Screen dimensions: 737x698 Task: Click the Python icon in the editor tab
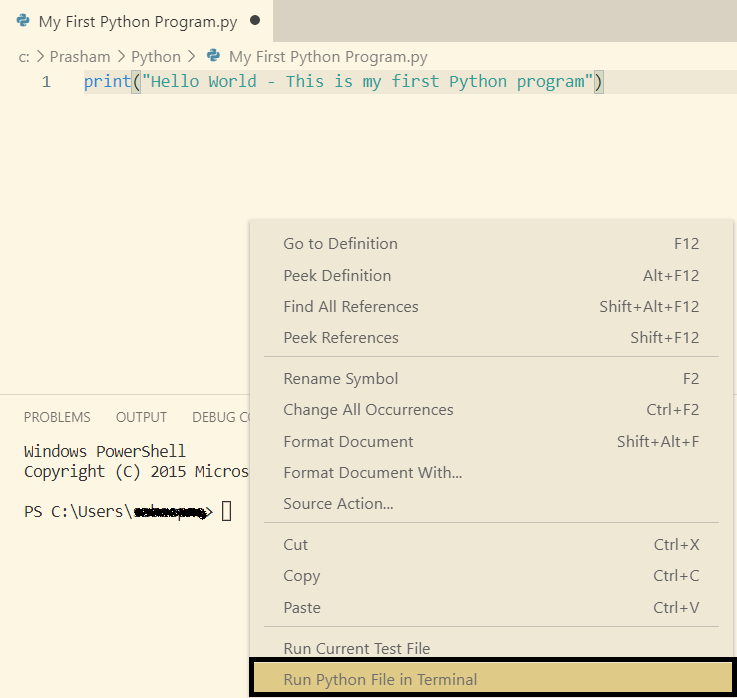23,20
